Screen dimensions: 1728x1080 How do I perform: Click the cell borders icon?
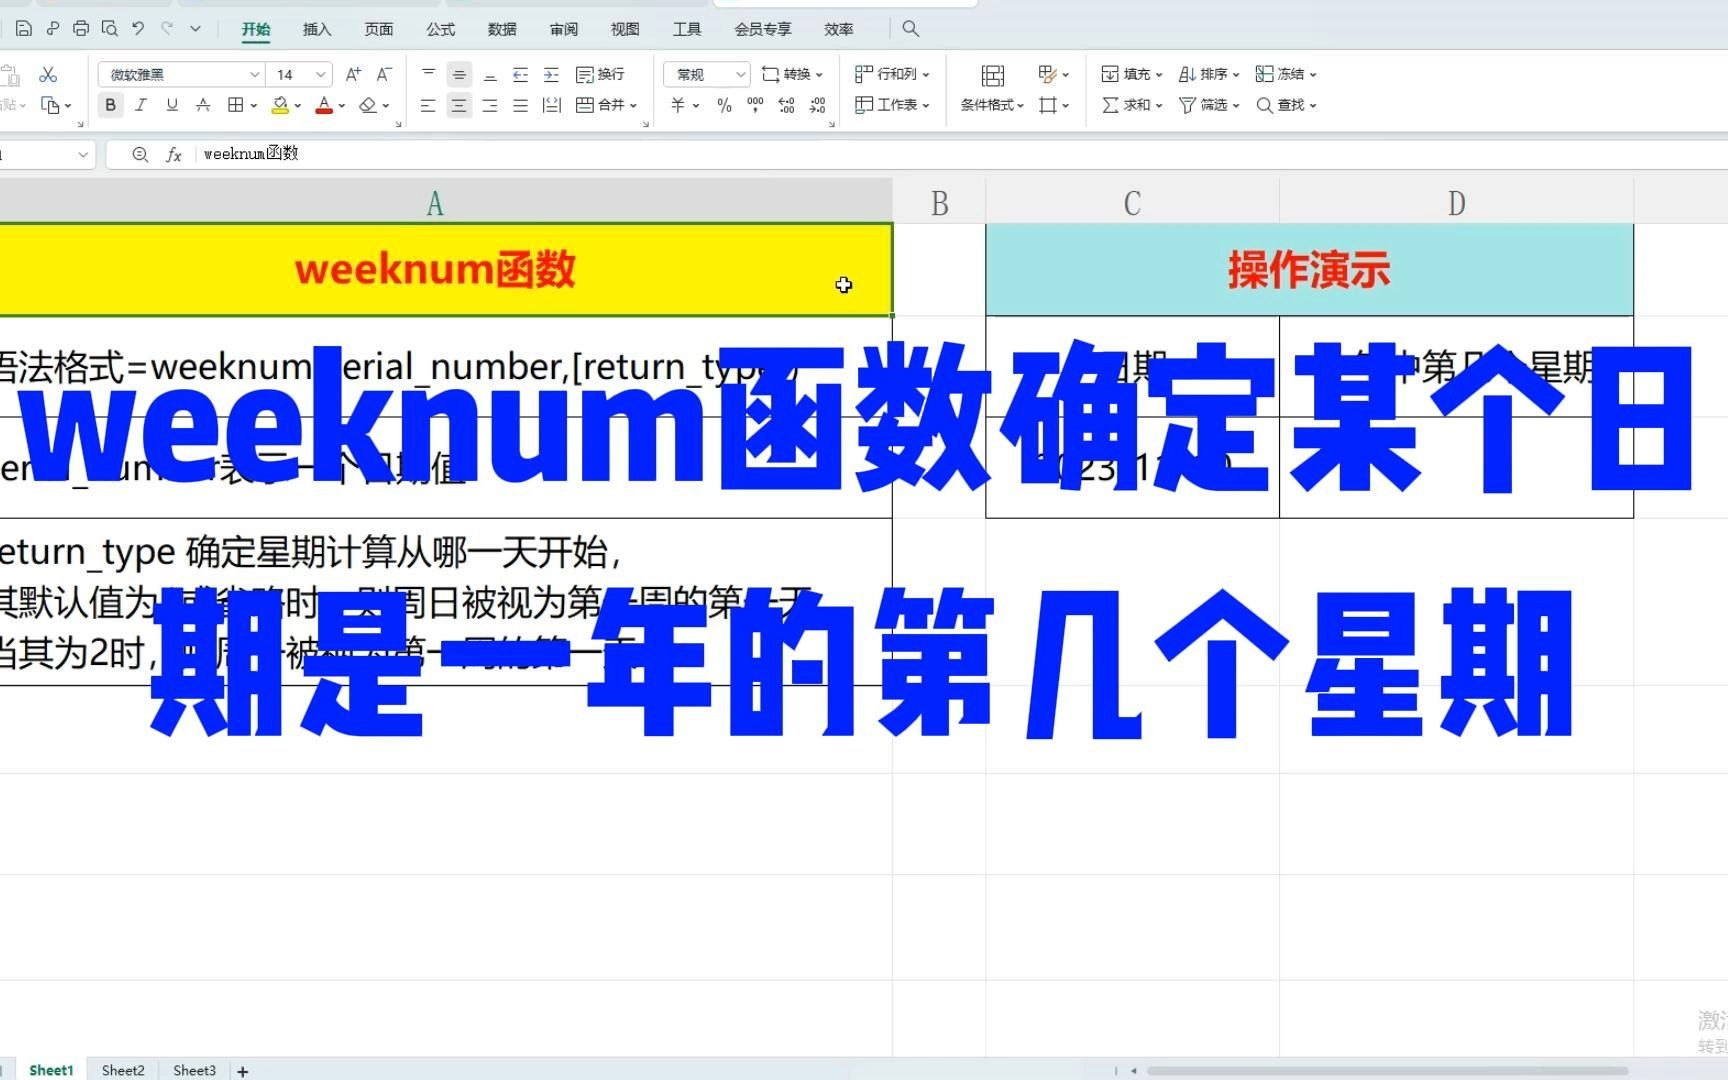pos(235,105)
